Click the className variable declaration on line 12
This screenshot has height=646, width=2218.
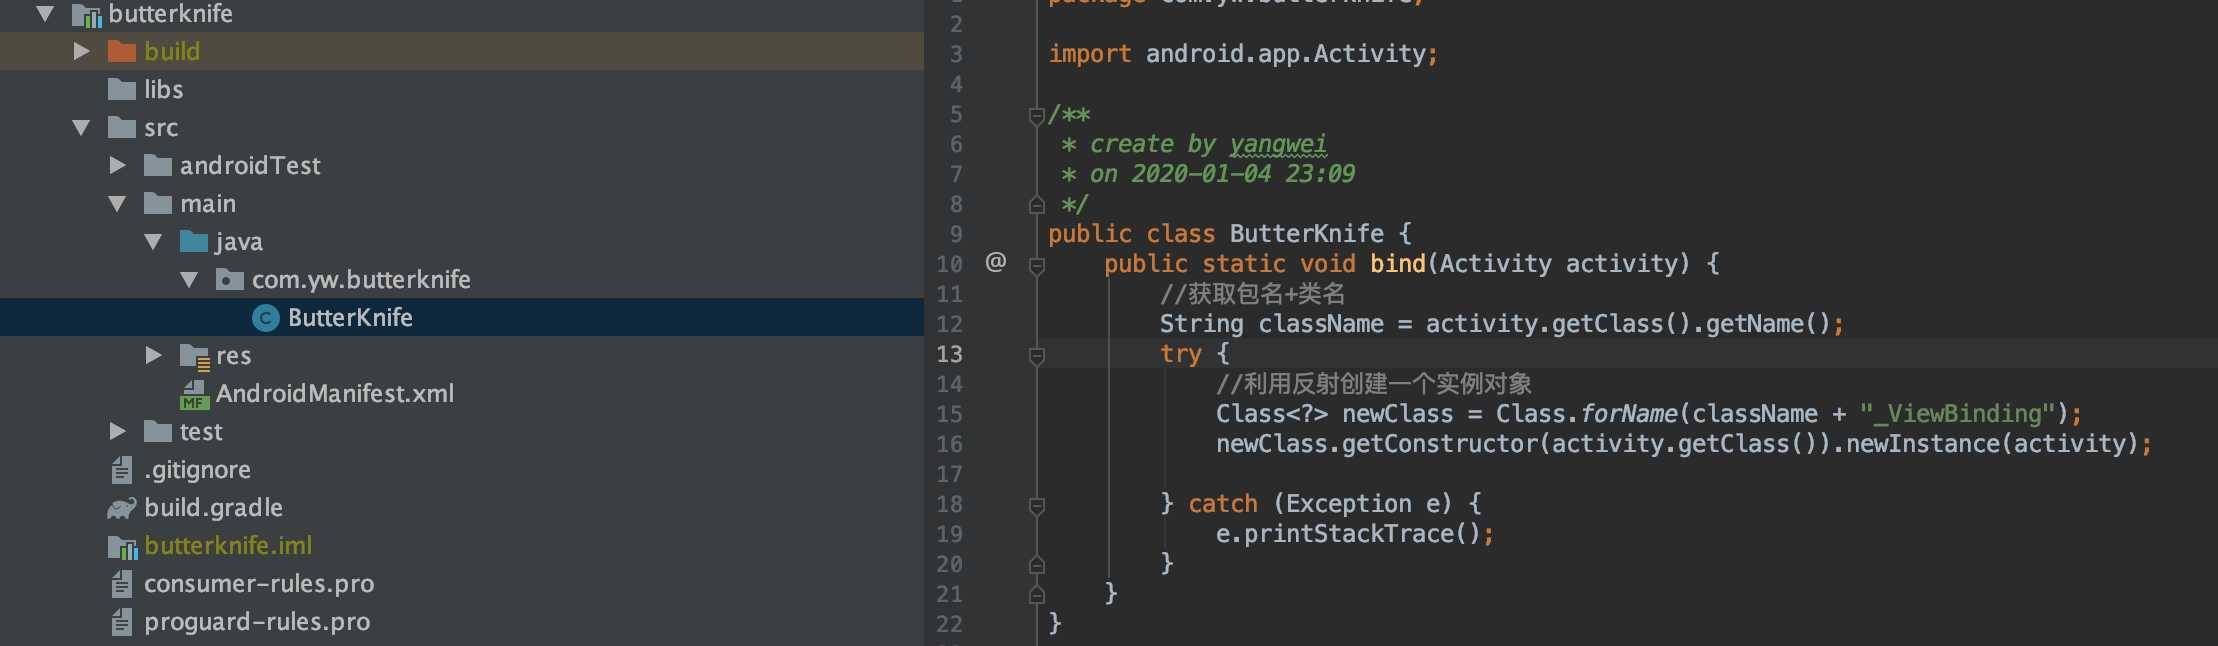pyautogui.click(x=1321, y=324)
